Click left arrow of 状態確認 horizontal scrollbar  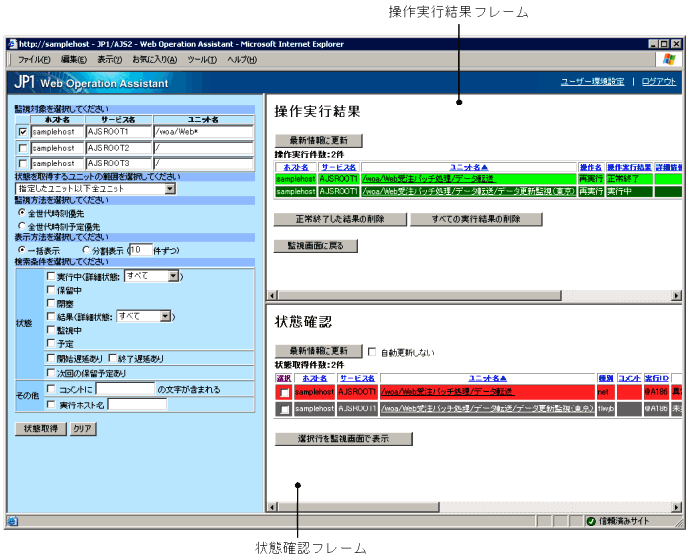point(272,507)
